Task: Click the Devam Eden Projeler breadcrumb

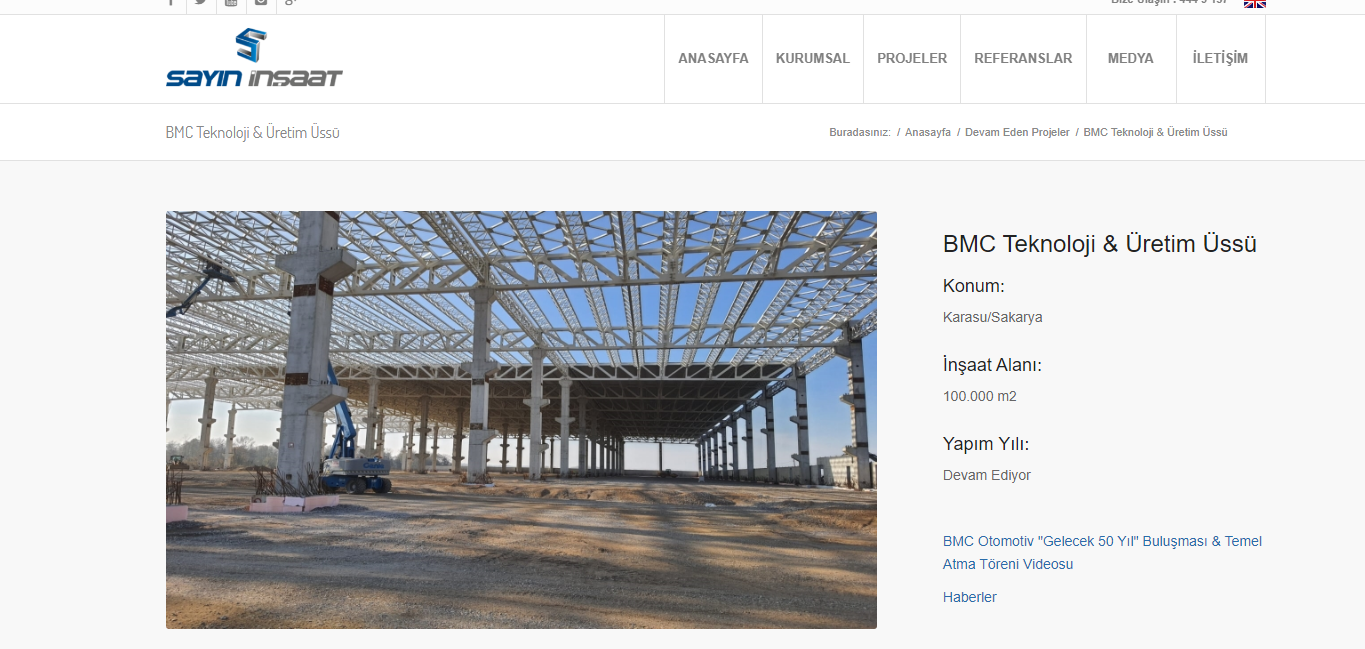Action: point(1016,133)
